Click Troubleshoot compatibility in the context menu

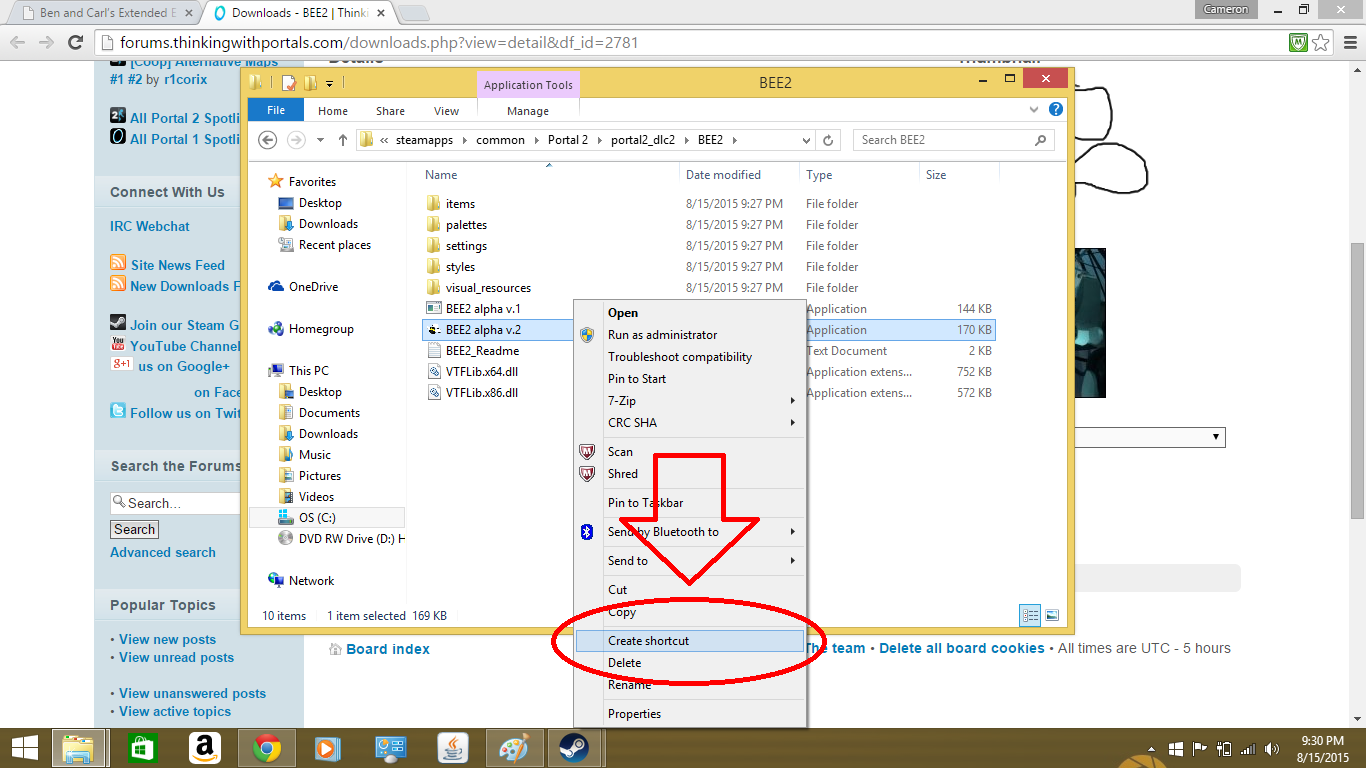tap(690, 357)
